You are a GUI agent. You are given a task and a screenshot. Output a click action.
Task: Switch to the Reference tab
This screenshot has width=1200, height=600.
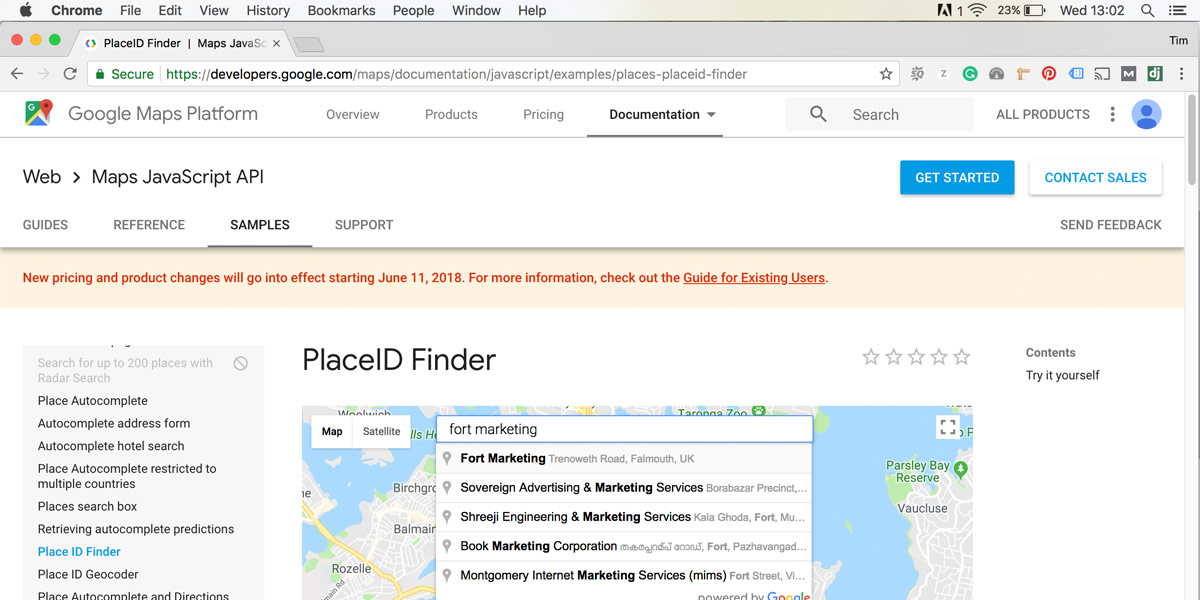[149, 225]
